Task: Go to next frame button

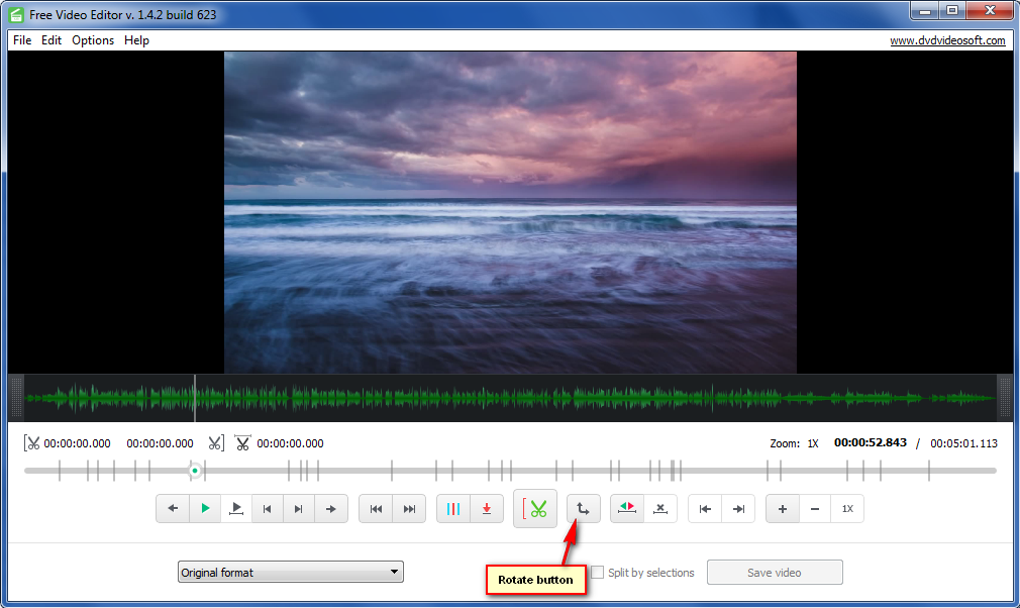Action: coord(299,509)
